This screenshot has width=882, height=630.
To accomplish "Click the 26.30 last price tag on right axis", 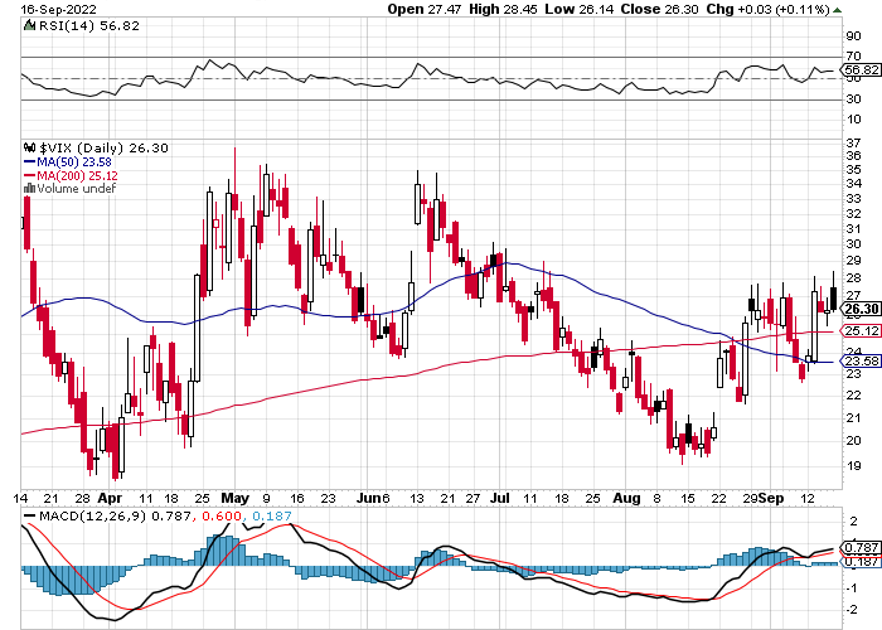I will (x=861, y=308).
